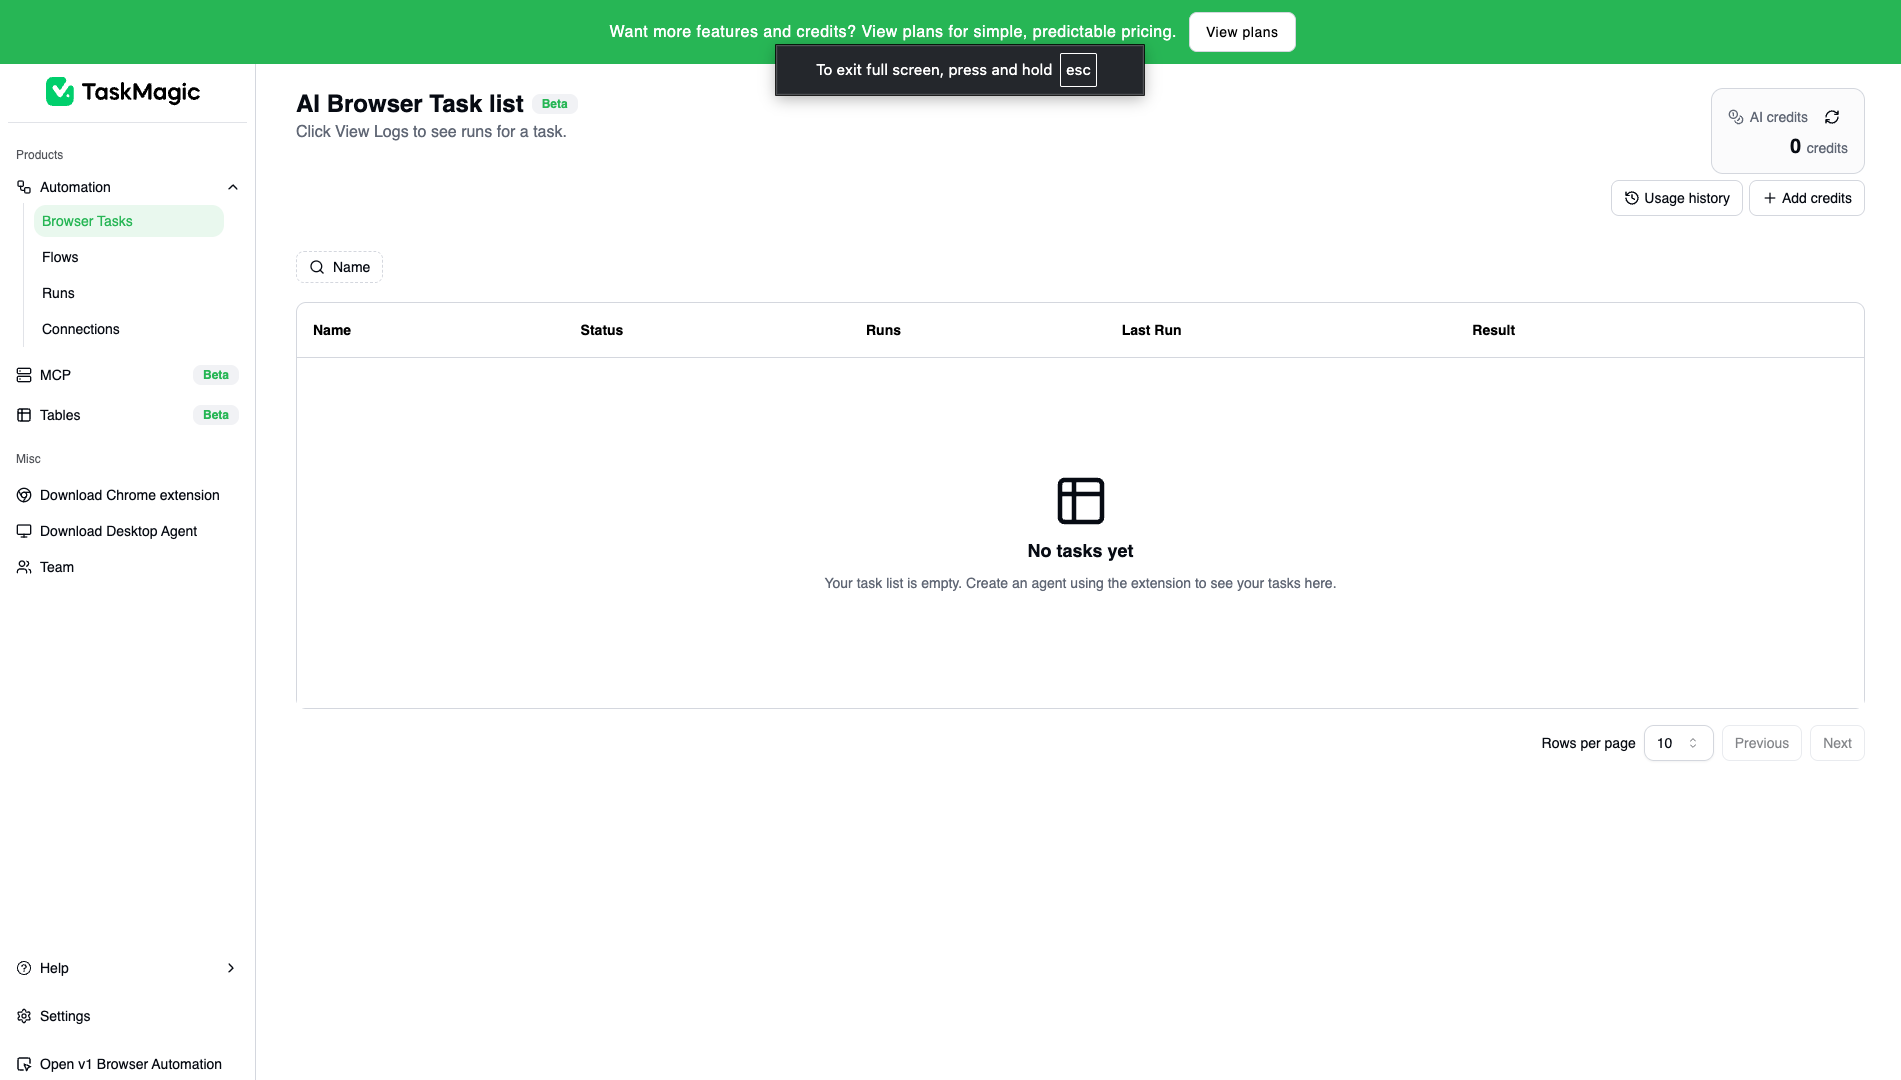Viewport: 1901px width, 1080px height.
Task: Open Usage history
Action: tap(1676, 198)
